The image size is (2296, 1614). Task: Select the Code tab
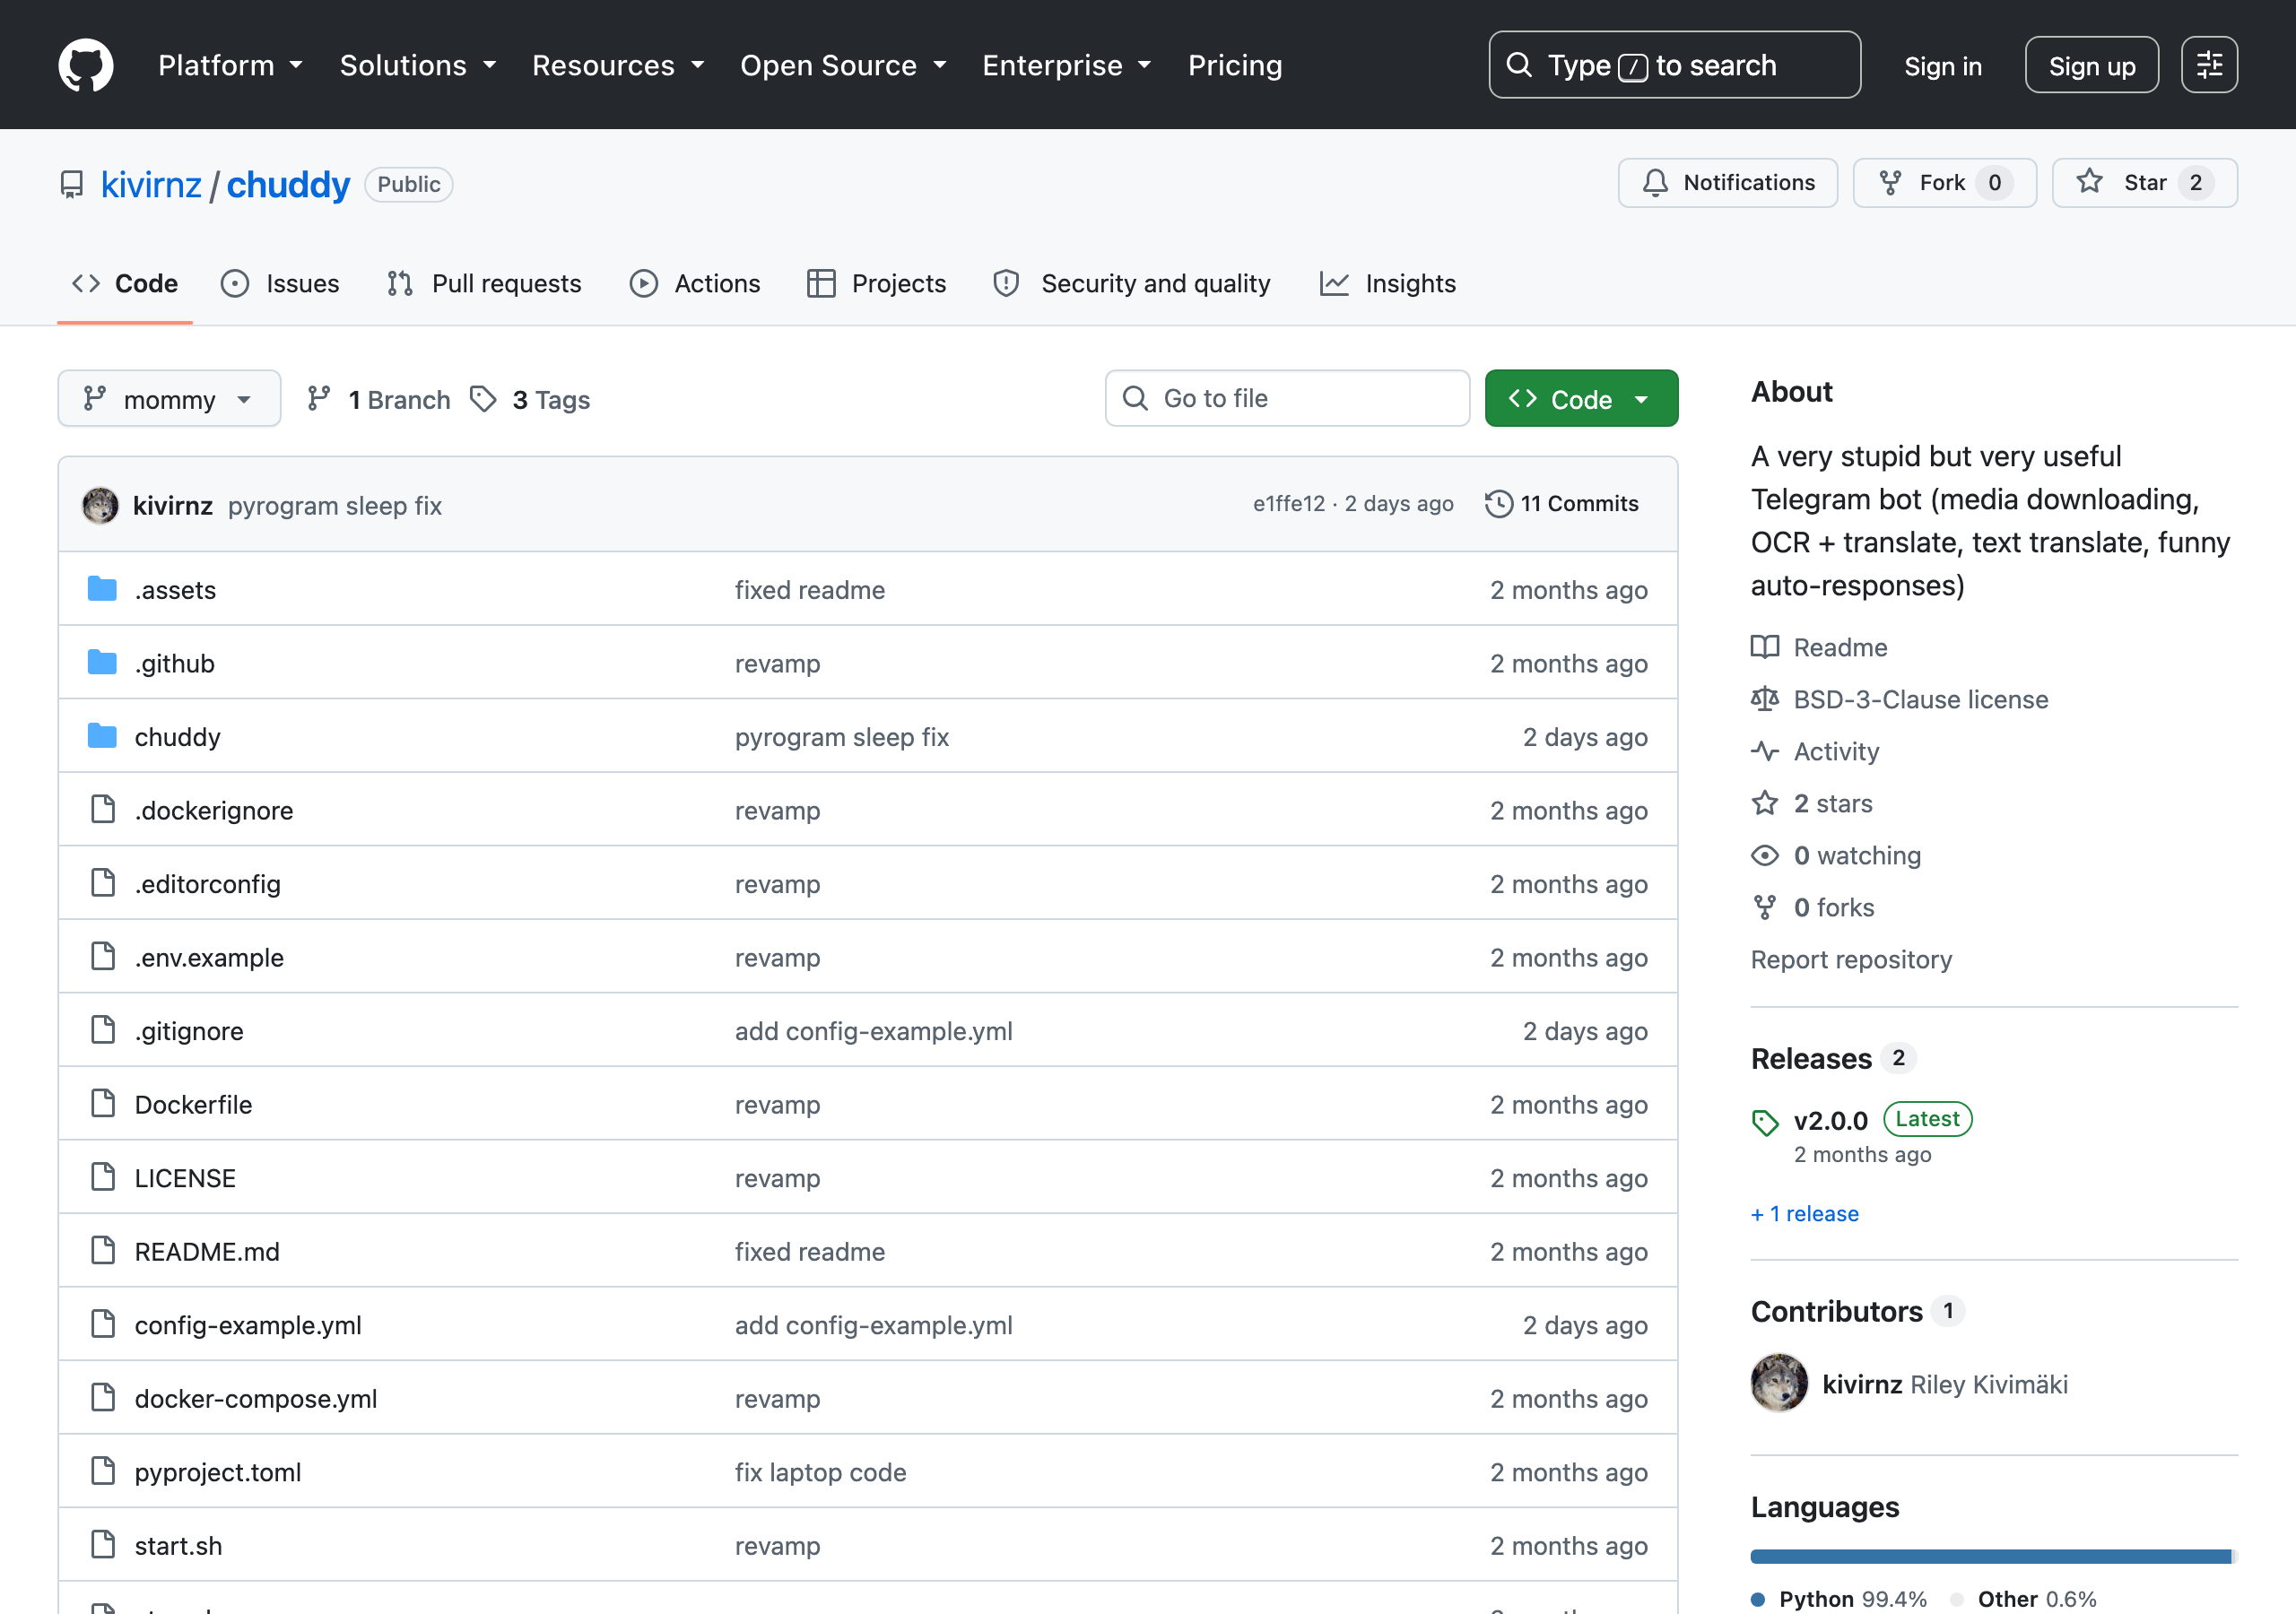coord(125,284)
